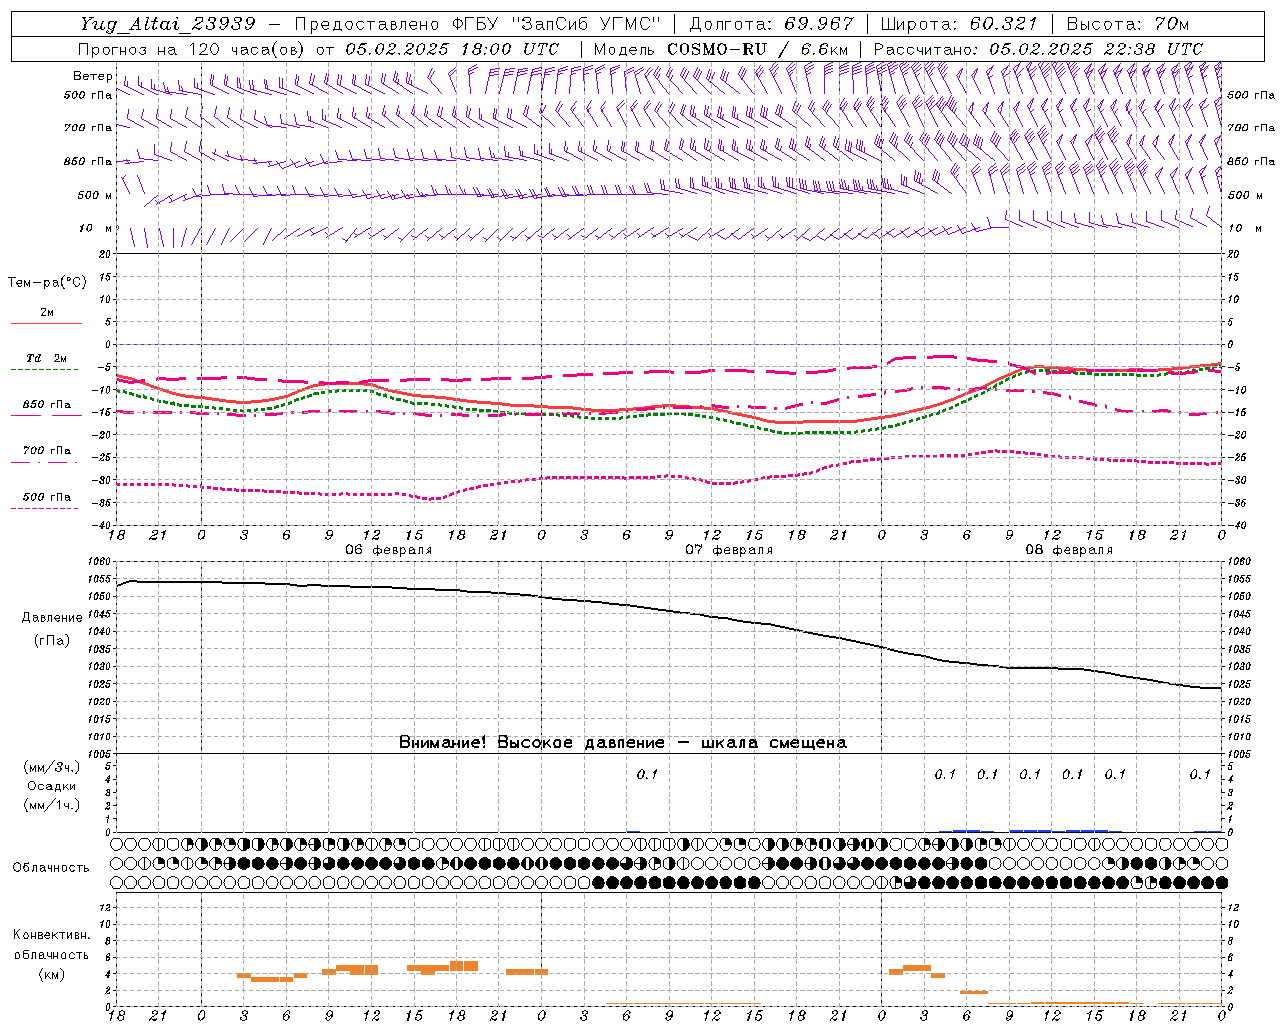Click the Давление panel label
Screen dimensions: 1280x1024
[x=52, y=618]
